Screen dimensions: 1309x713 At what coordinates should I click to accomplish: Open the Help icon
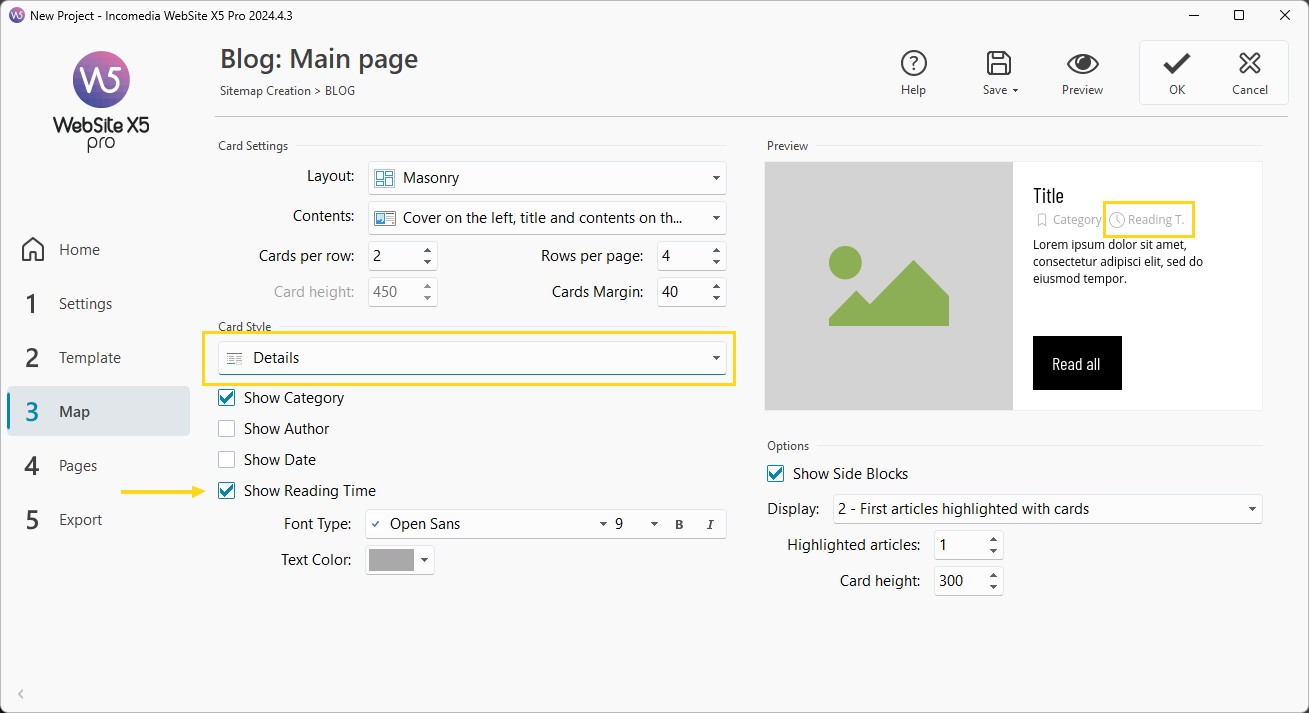click(x=913, y=64)
